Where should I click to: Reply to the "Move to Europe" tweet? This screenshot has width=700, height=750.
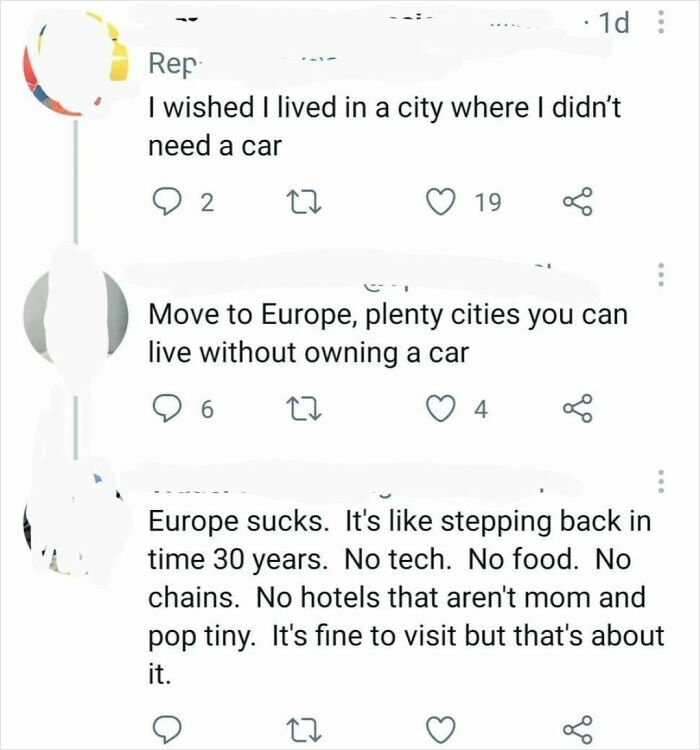click(x=166, y=409)
